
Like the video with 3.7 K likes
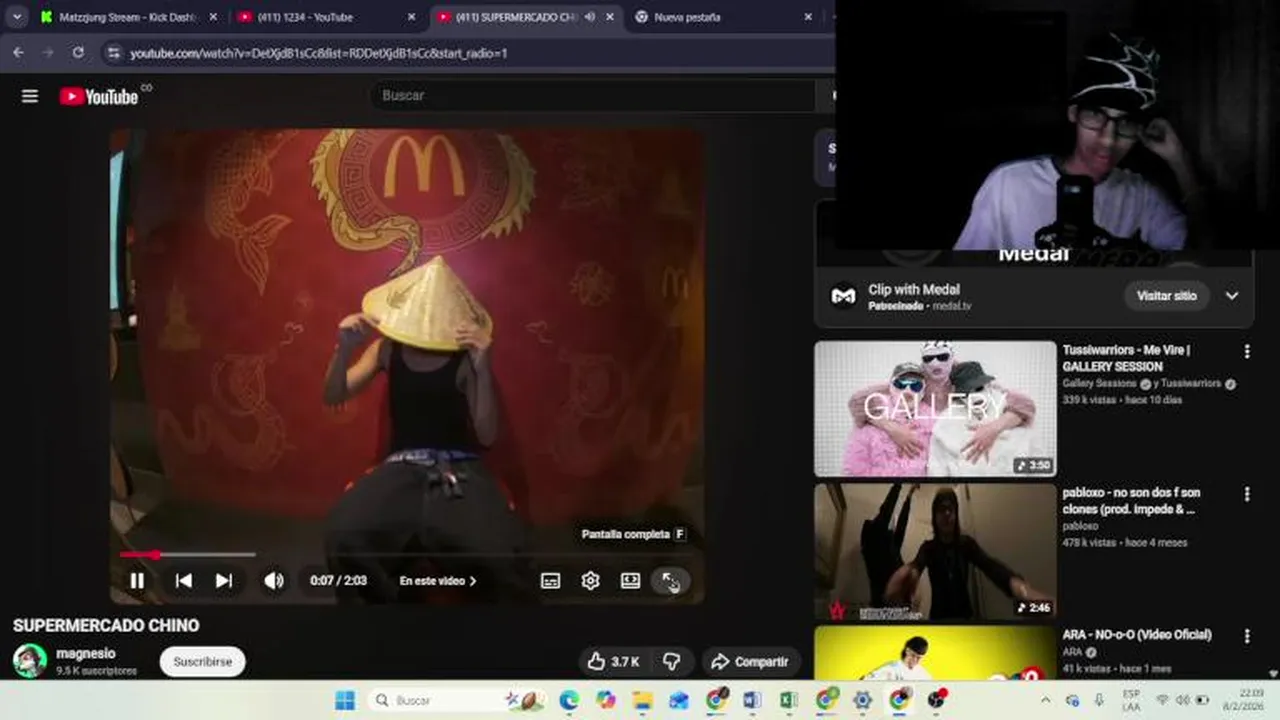(614, 661)
